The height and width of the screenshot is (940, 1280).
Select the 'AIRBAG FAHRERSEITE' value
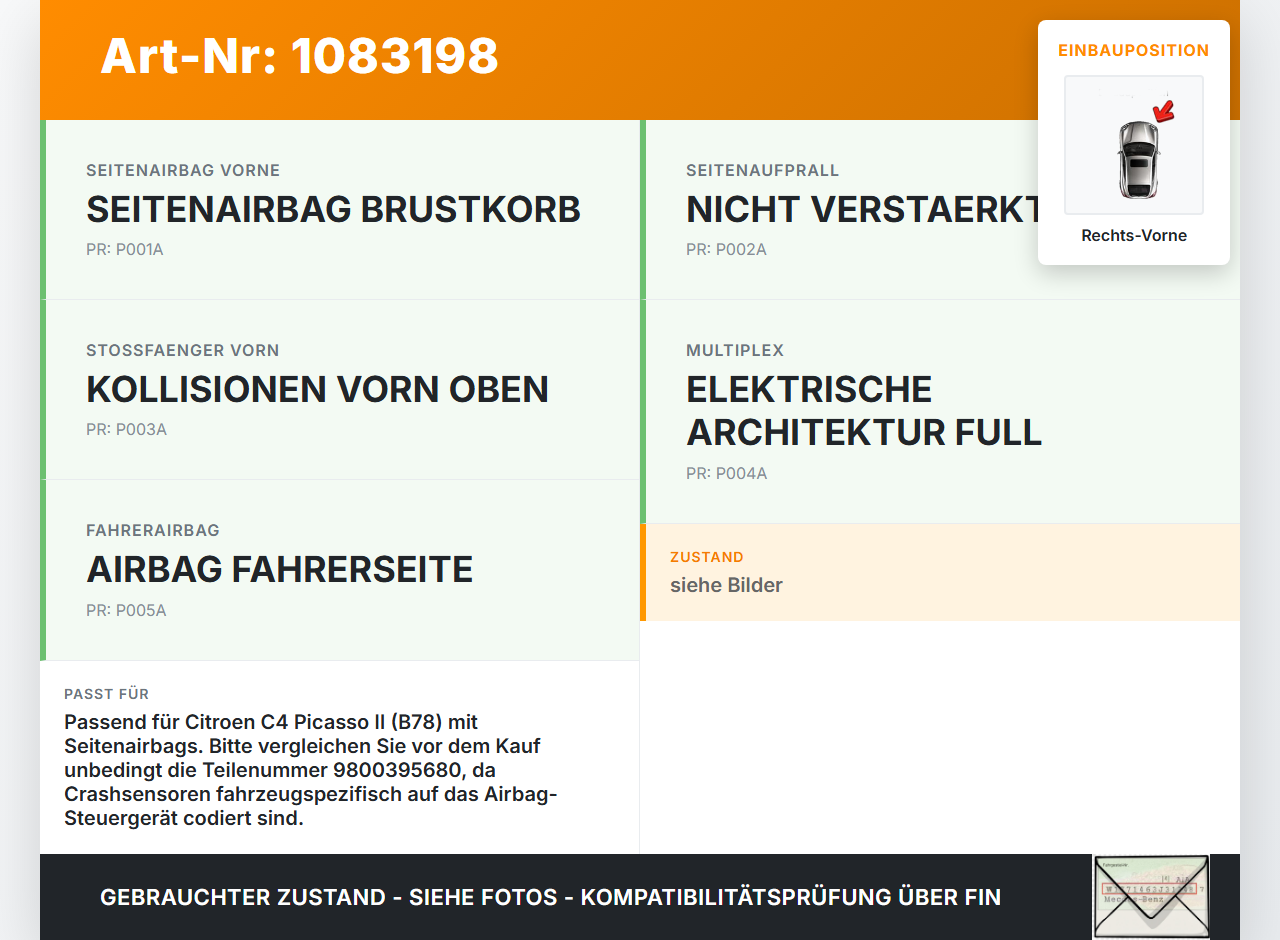click(x=280, y=570)
